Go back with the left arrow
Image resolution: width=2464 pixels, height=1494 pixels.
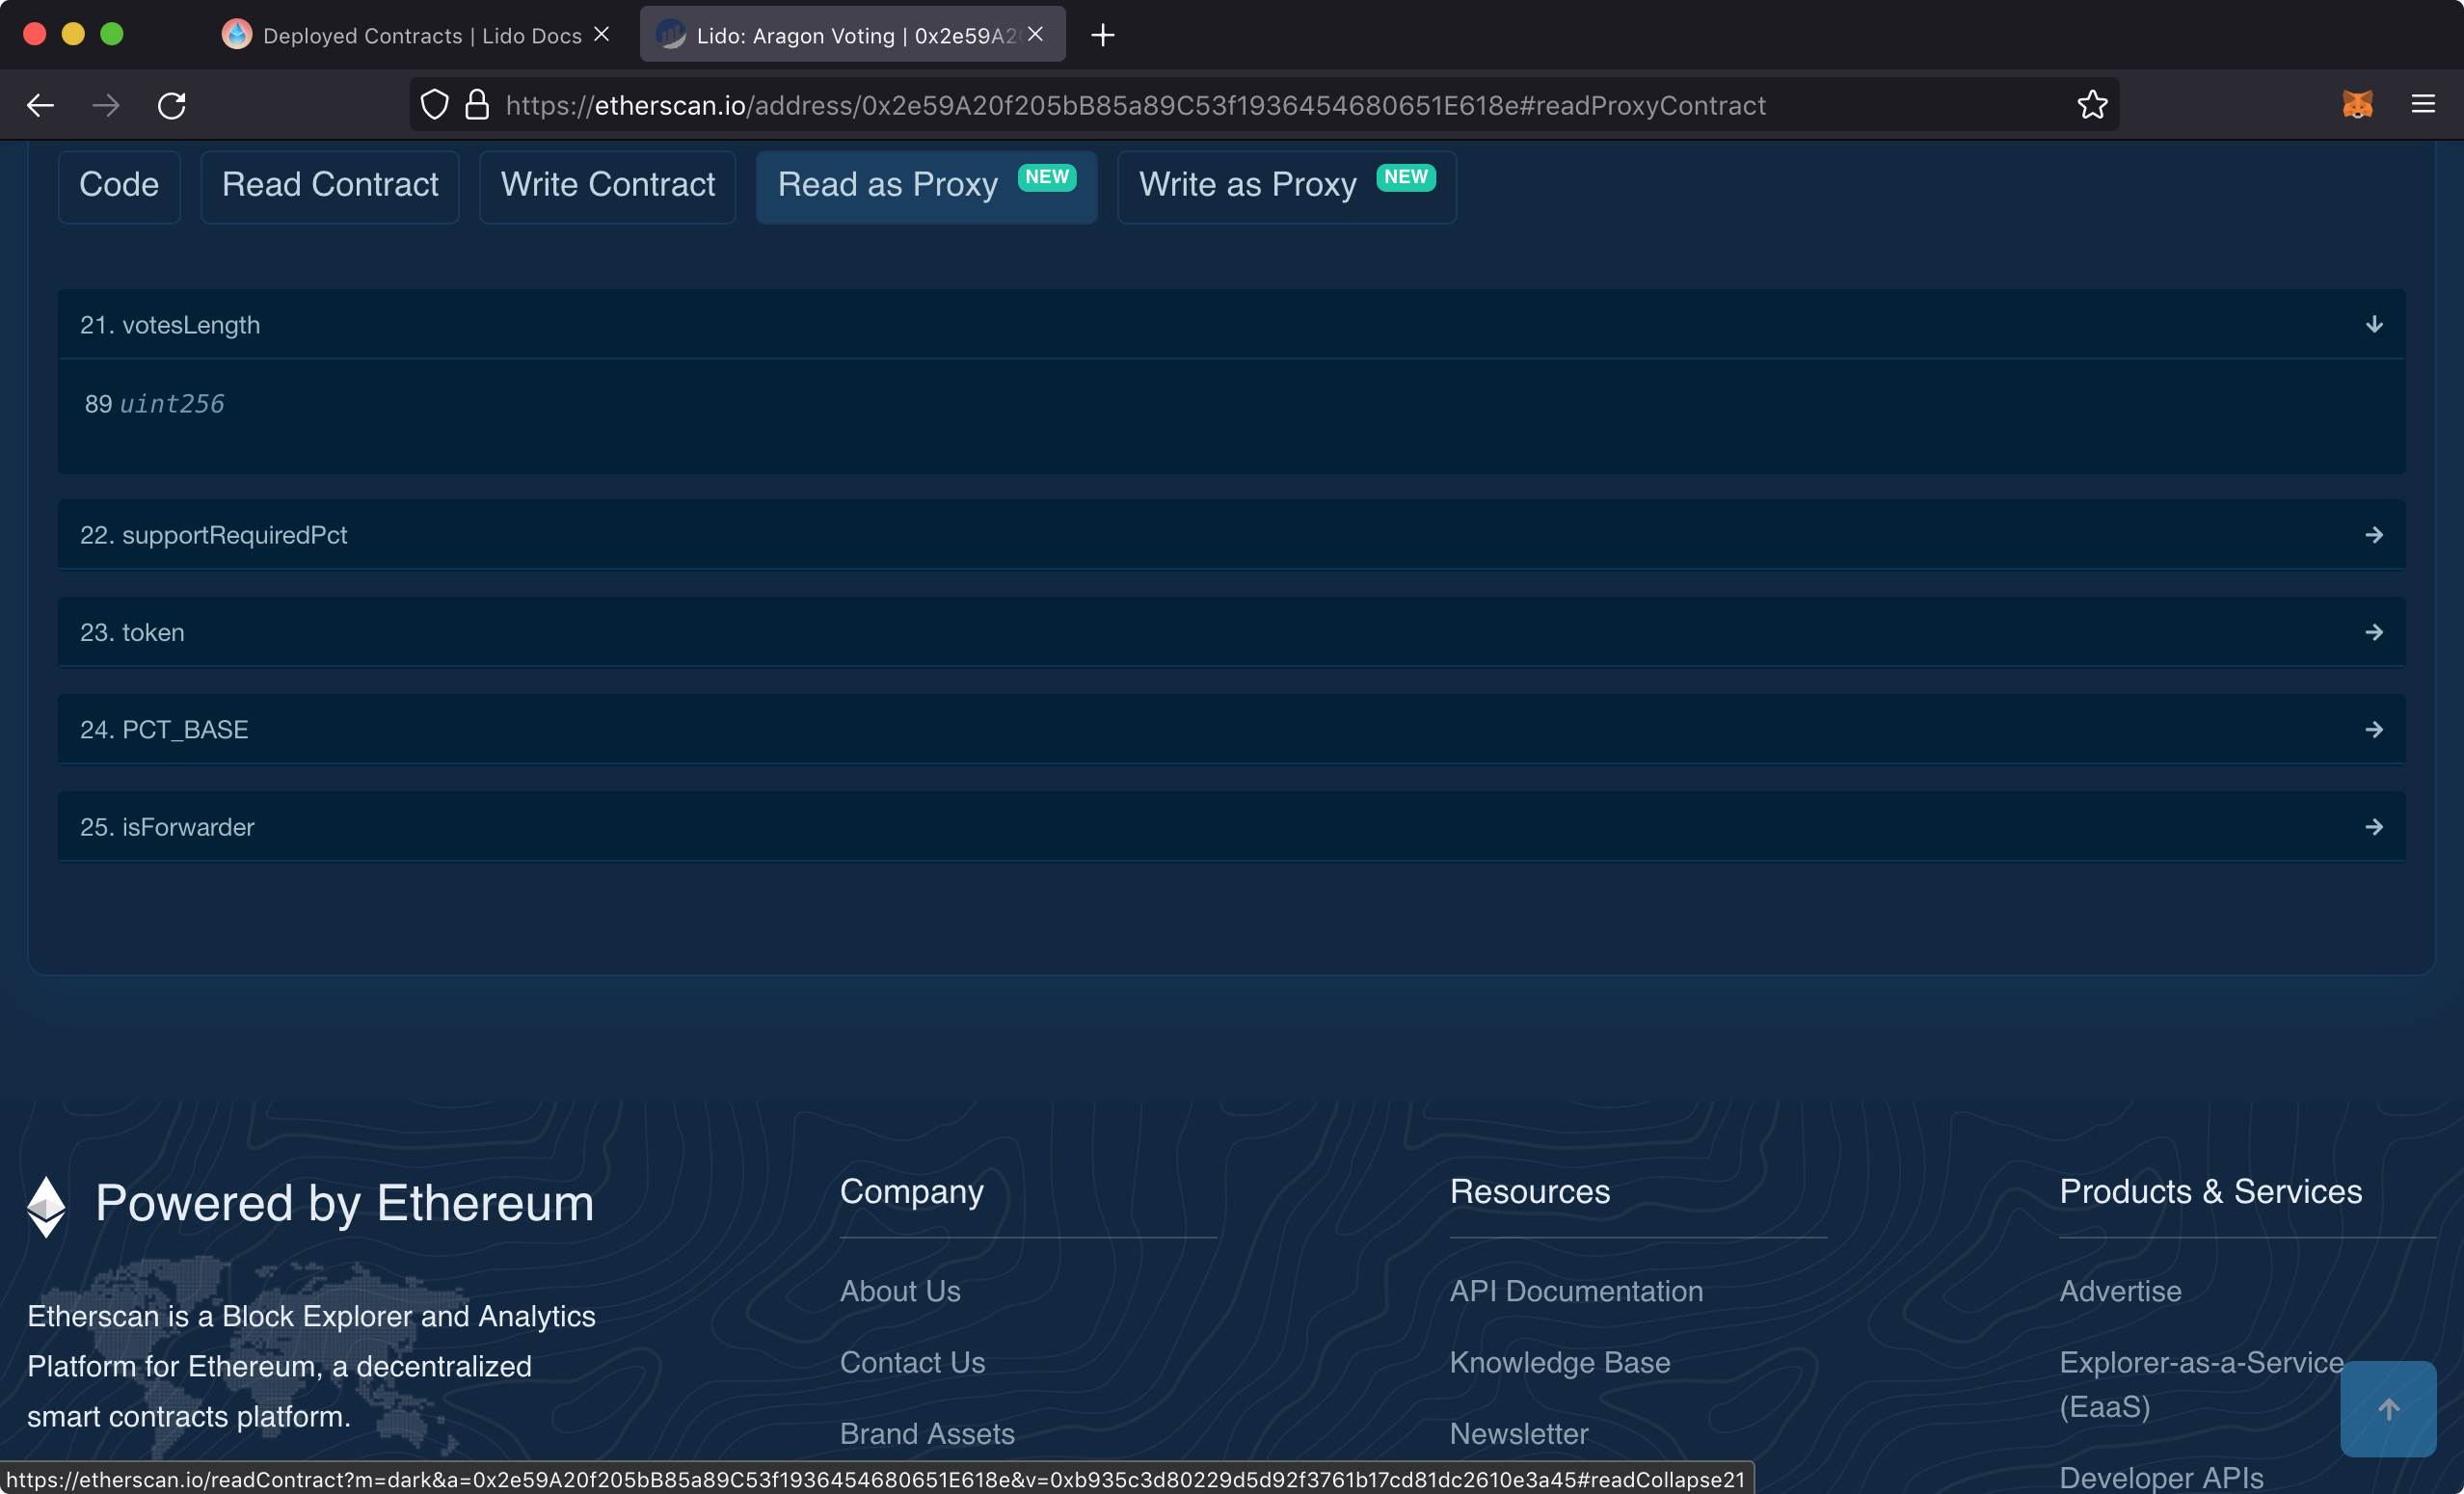[40, 105]
